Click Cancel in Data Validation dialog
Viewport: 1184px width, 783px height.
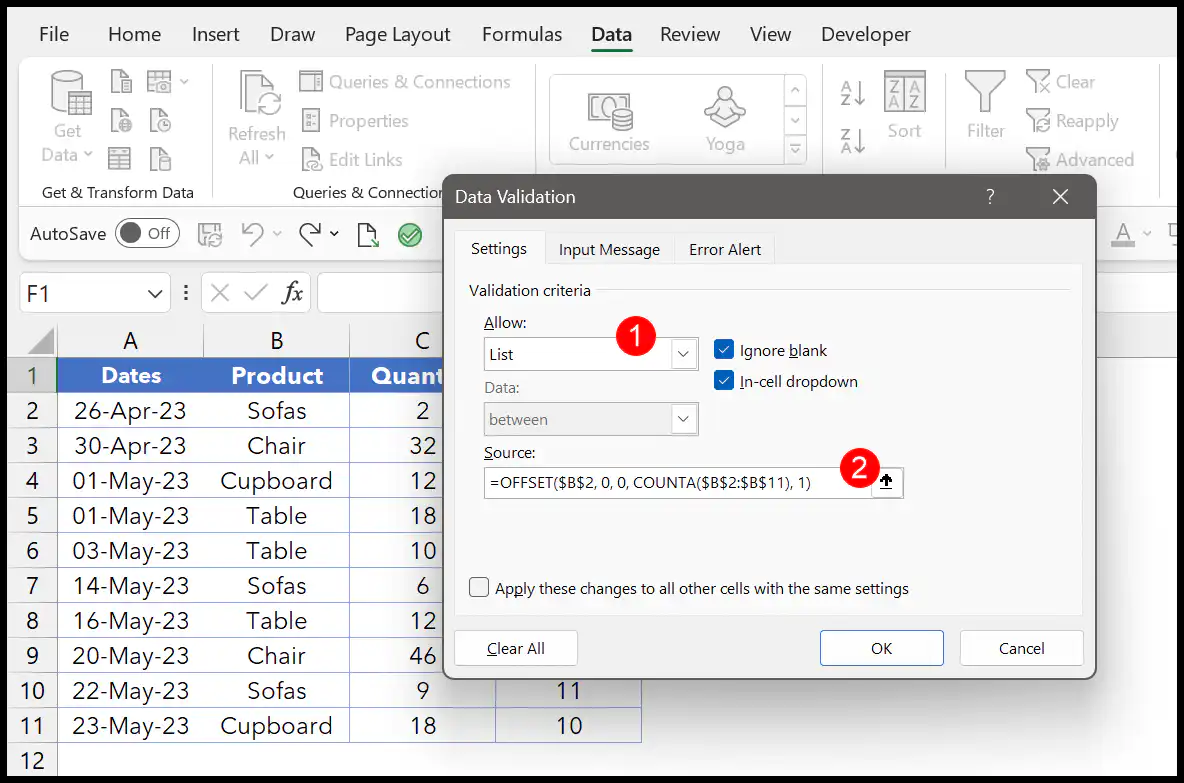(1022, 648)
